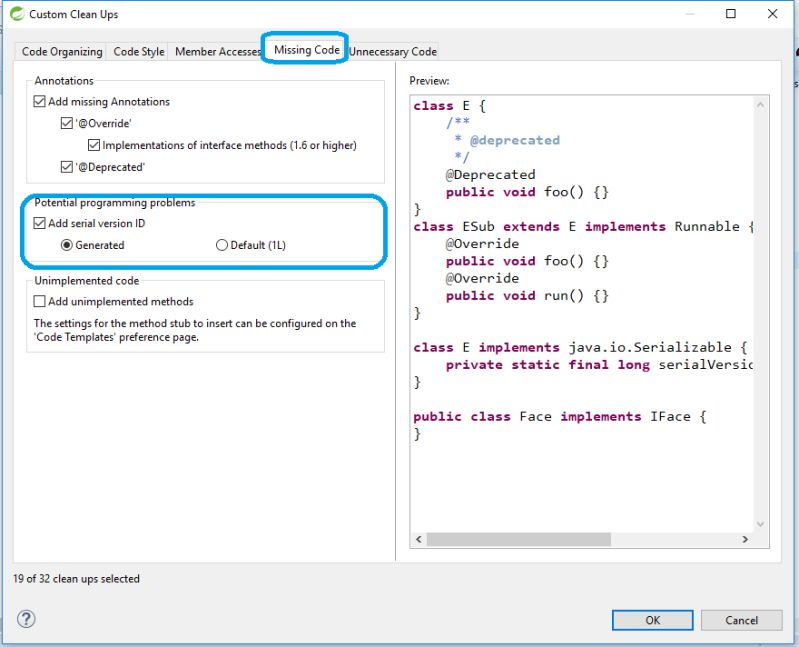Click 'private static final long' preview line
799x647 pixels.
(599, 365)
